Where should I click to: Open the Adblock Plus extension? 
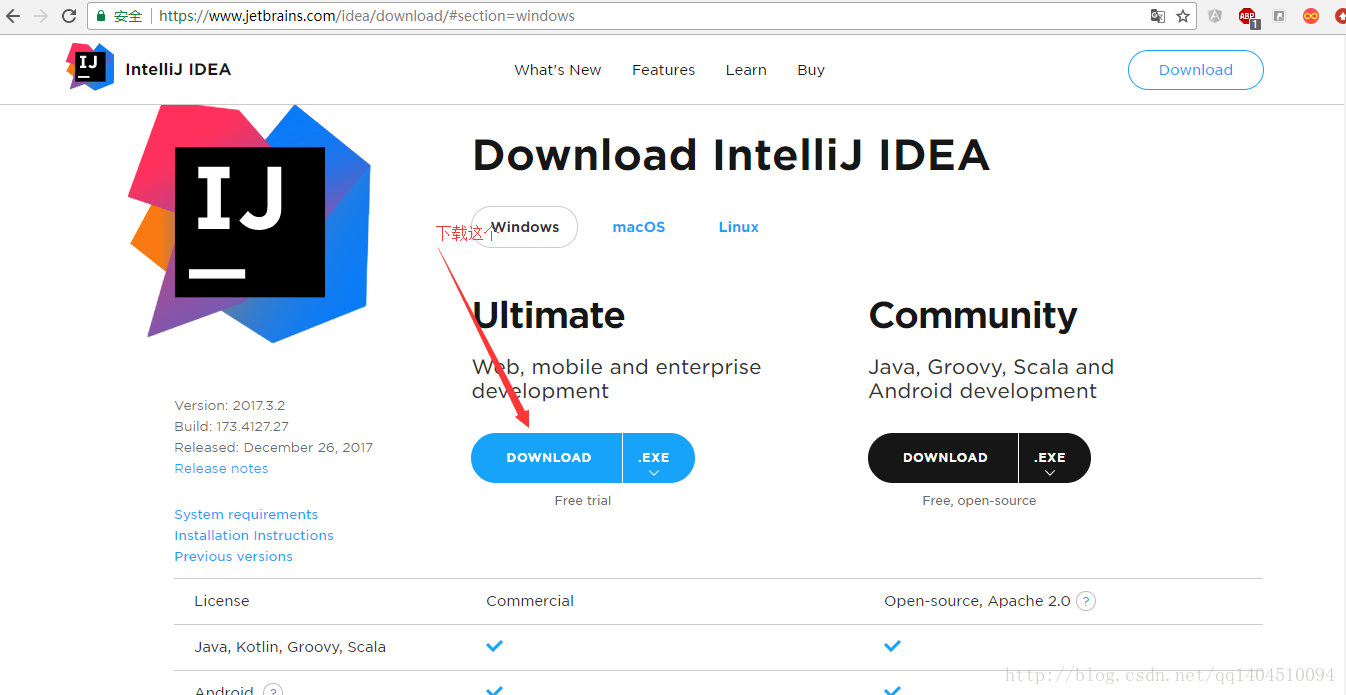pos(1247,16)
